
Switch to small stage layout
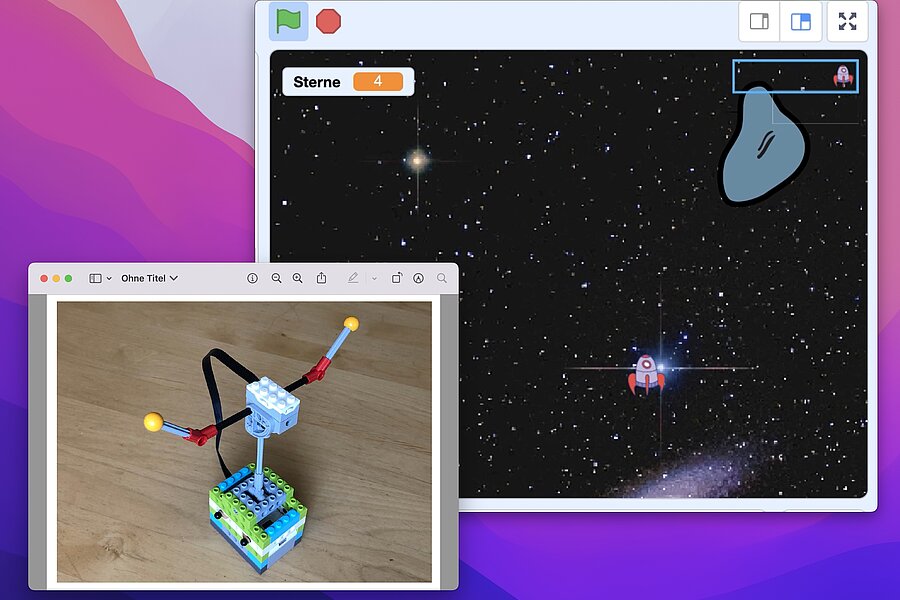759,22
